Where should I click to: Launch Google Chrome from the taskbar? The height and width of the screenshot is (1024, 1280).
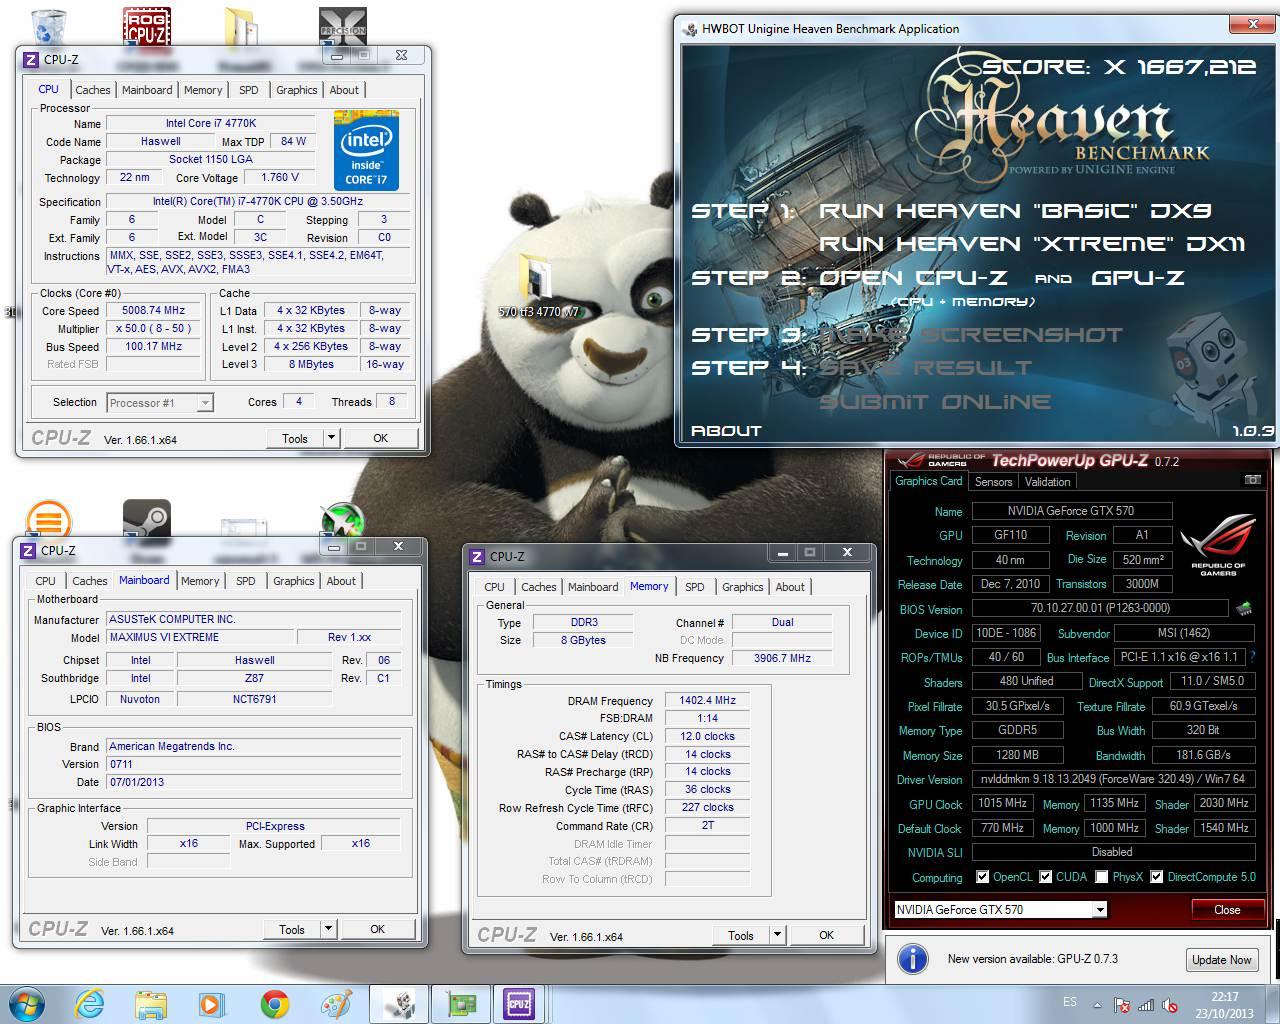point(274,1004)
